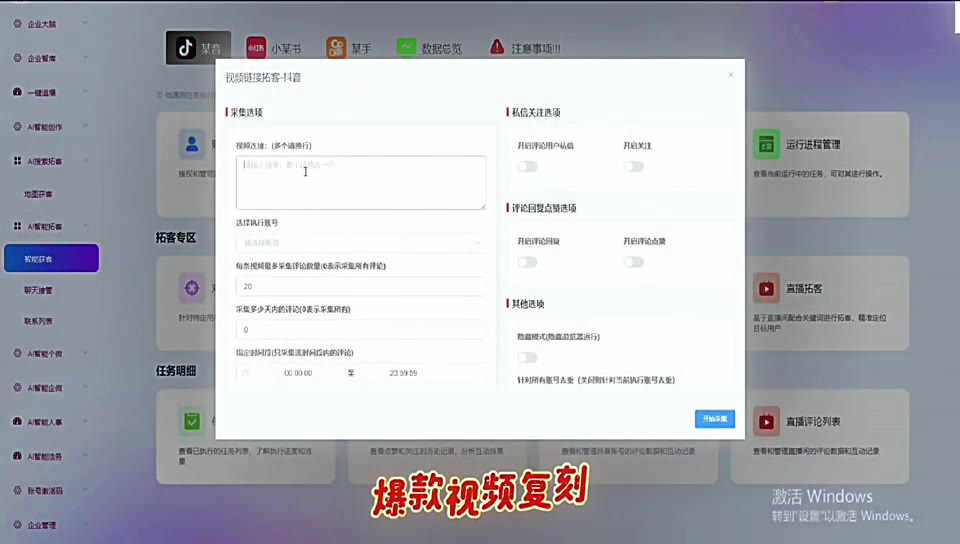Click the red warning triangle icon

pyautogui.click(x=497, y=47)
